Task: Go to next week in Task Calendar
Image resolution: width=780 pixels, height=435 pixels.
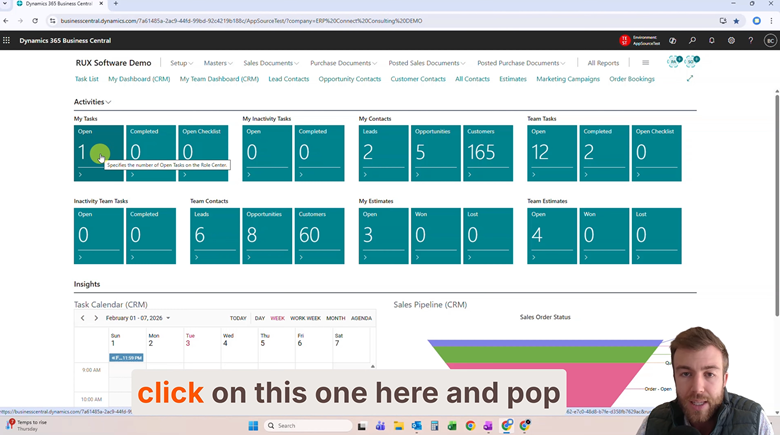Action: 96,318
